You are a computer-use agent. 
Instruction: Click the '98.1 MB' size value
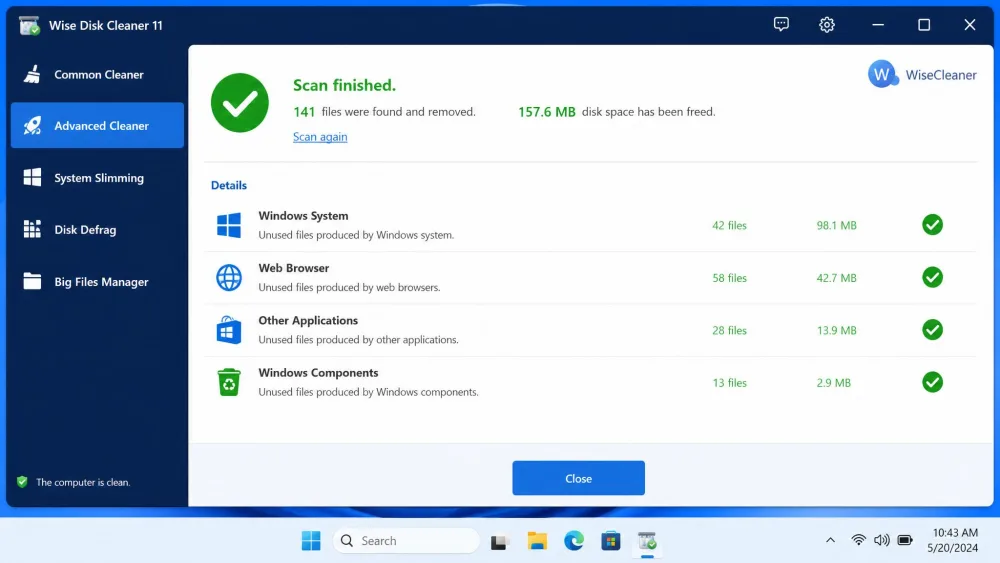point(836,225)
